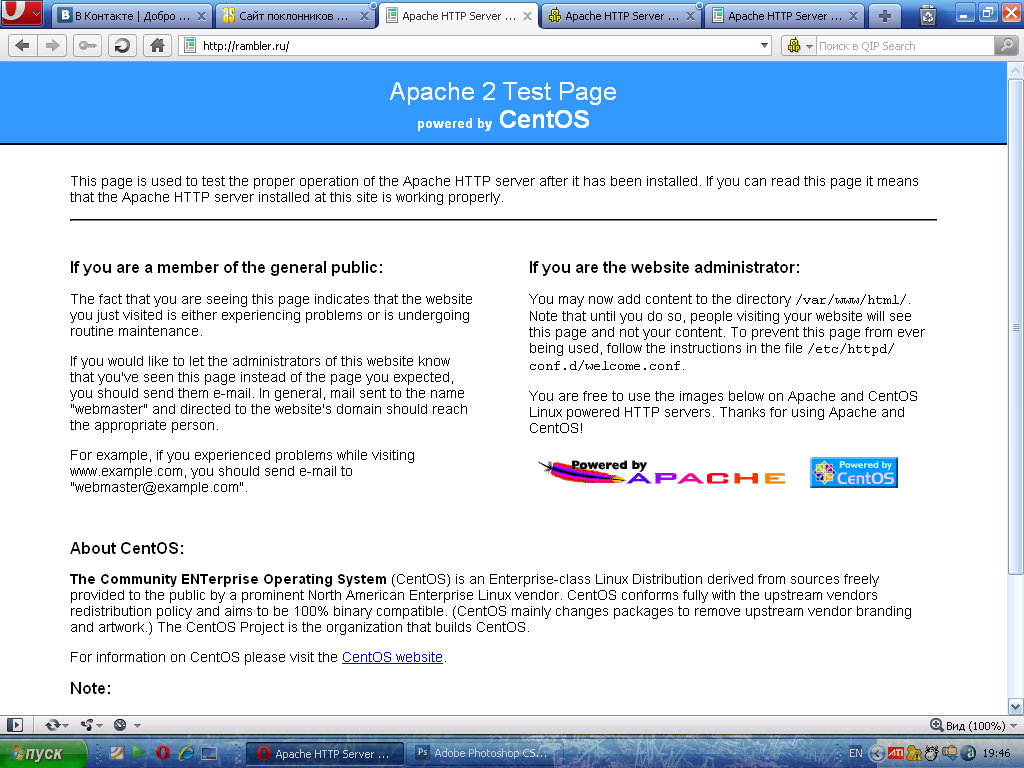Go to the Home page
1024x768 pixels.
click(157, 46)
